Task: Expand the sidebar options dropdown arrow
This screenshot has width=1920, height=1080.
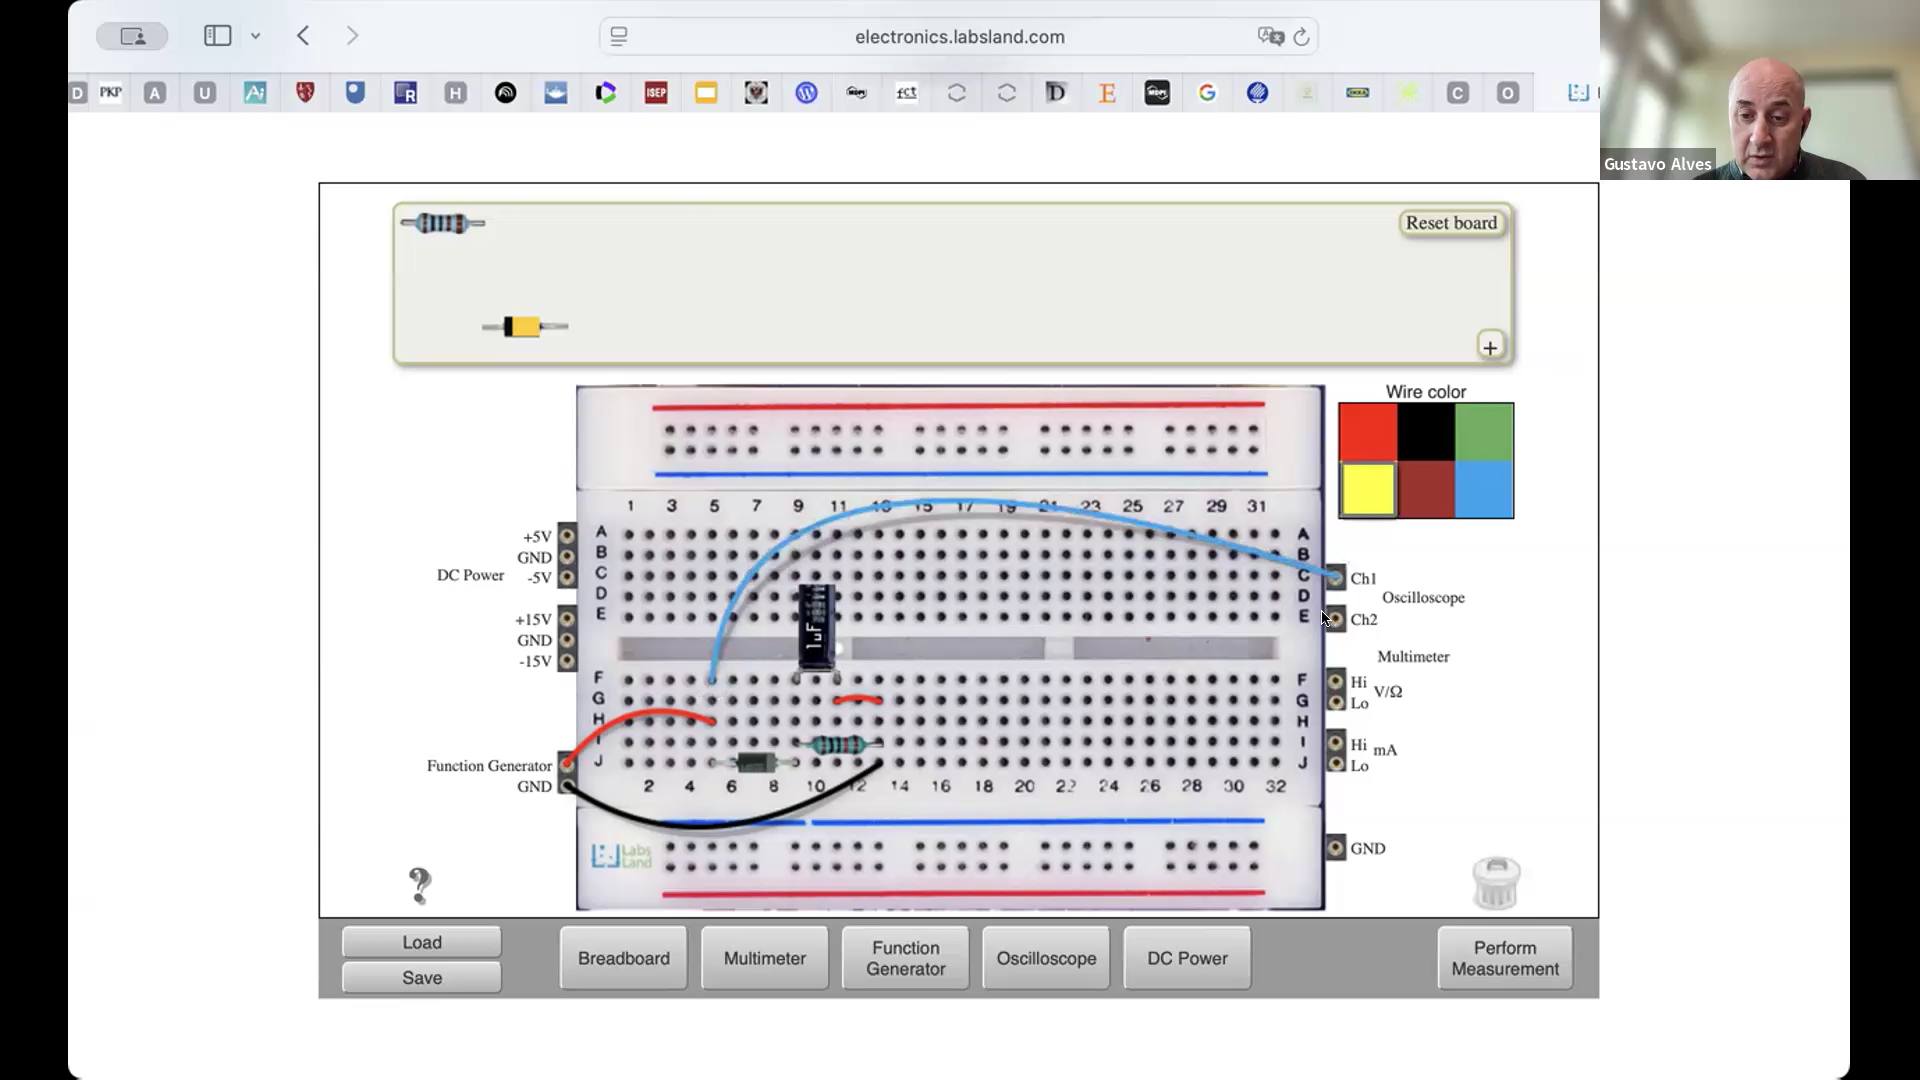Action: [256, 36]
